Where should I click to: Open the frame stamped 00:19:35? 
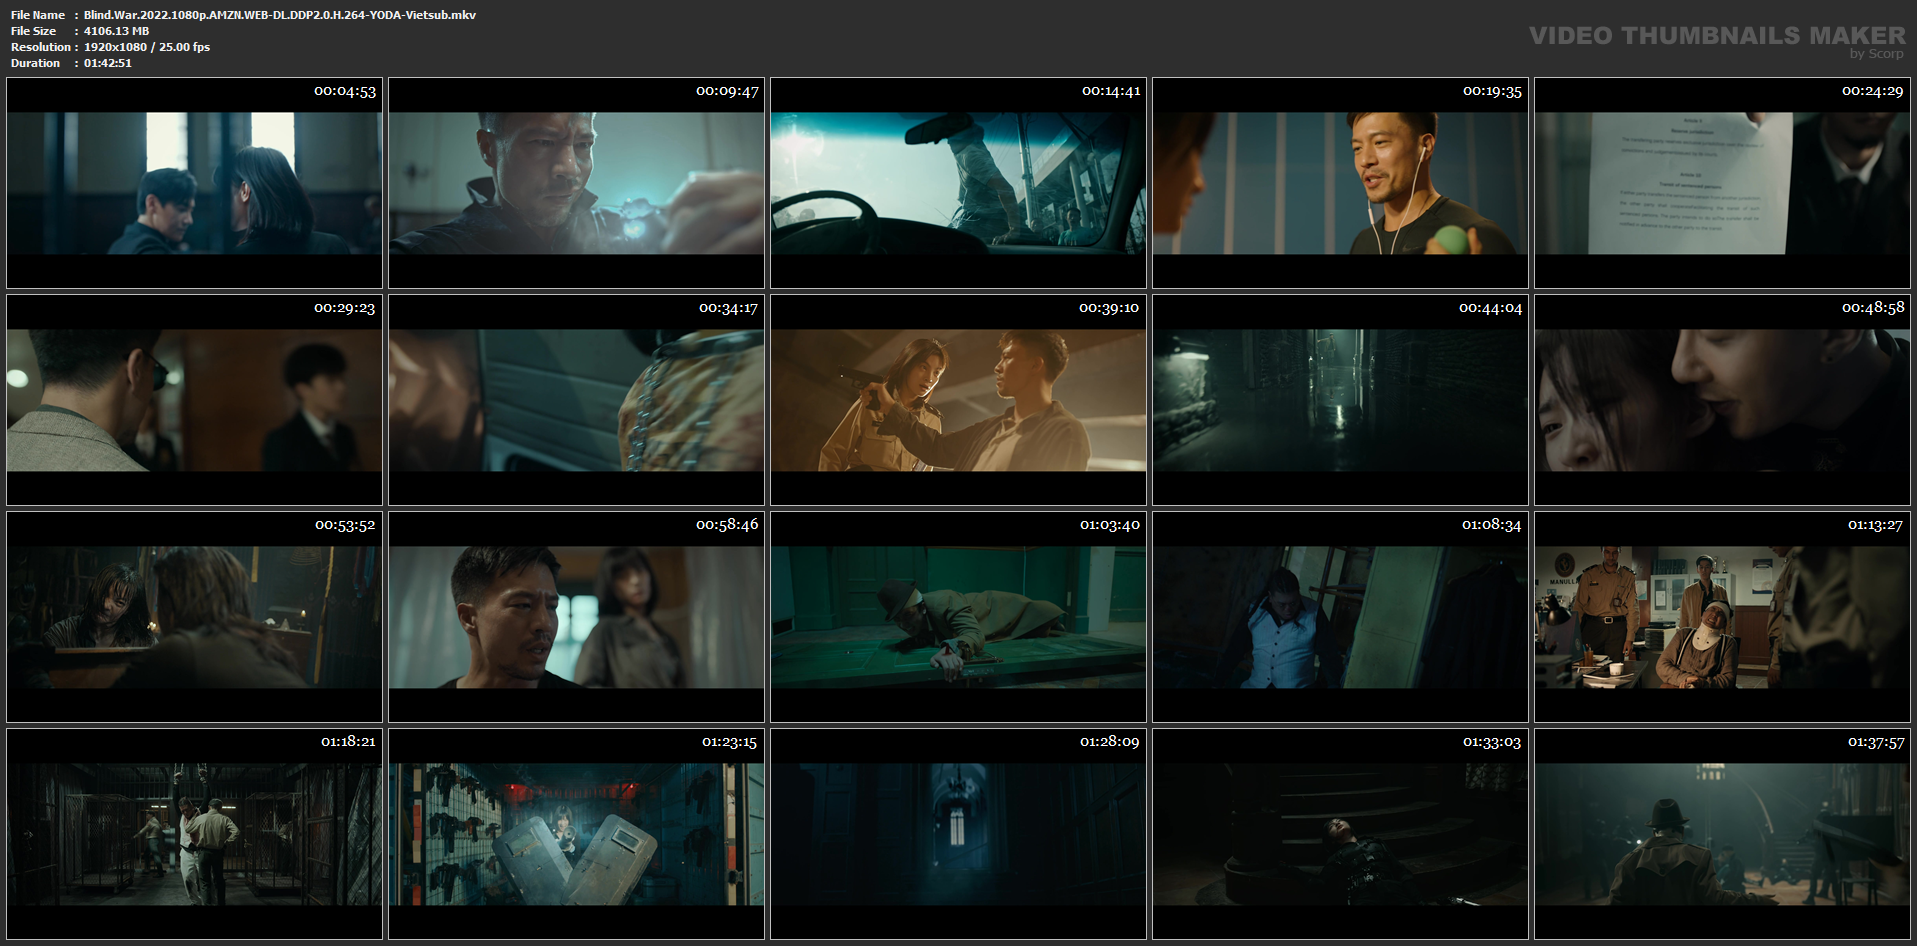click(1340, 183)
